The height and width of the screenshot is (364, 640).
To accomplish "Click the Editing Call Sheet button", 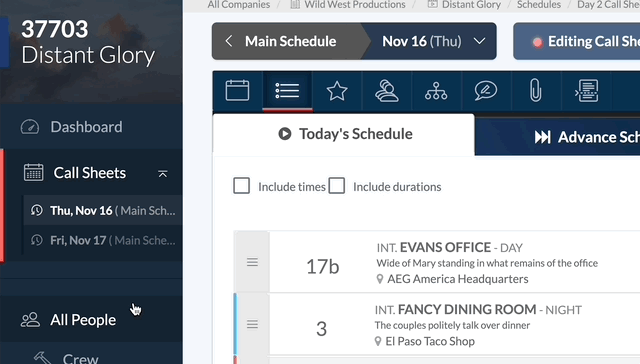I will tap(577, 41).
